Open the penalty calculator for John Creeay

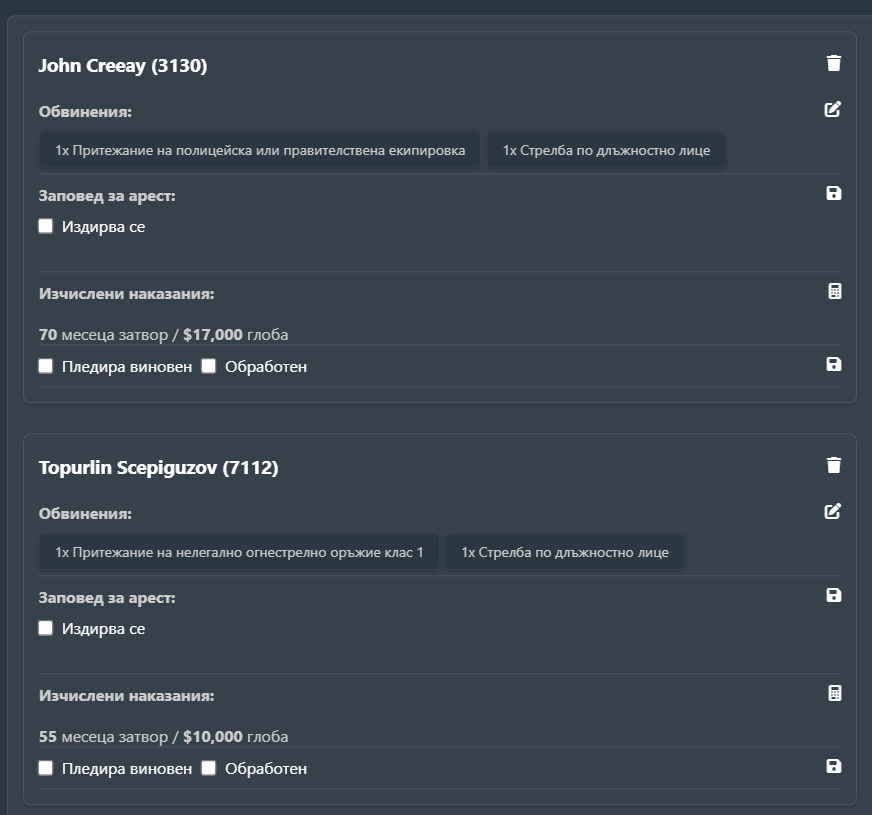(x=835, y=291)
